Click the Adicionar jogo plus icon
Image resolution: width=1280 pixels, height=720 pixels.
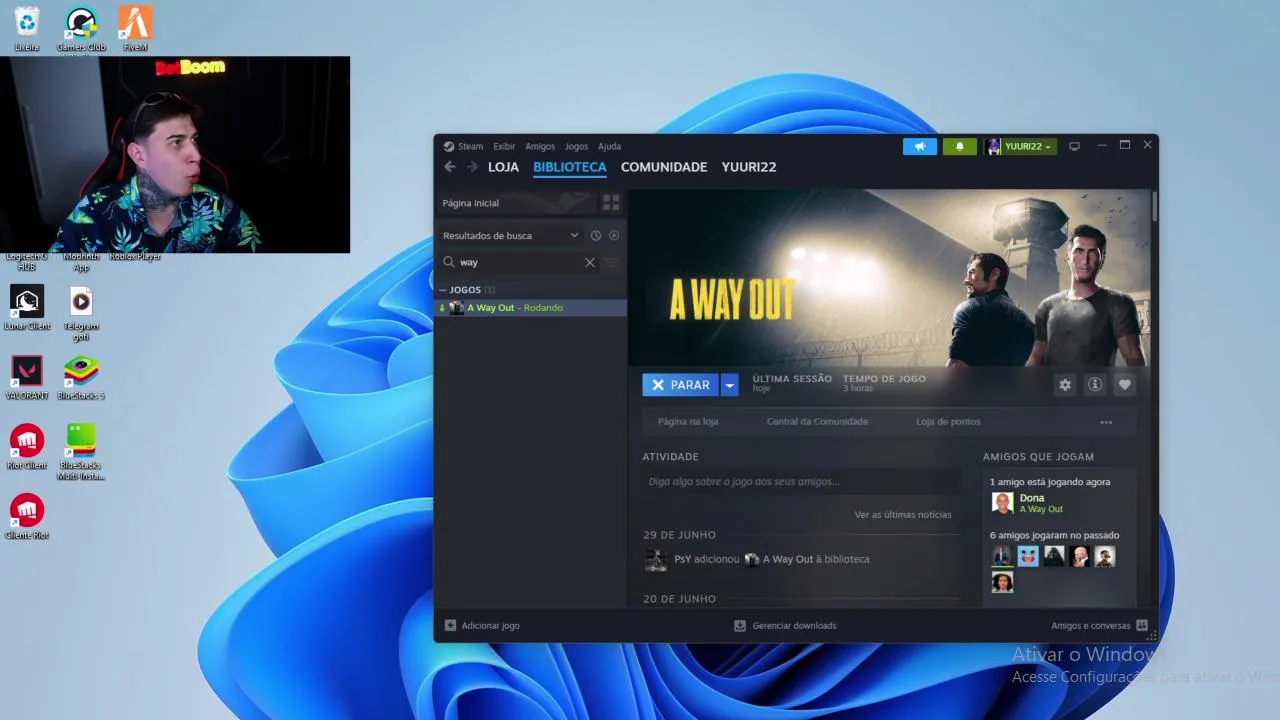point(450,625)
